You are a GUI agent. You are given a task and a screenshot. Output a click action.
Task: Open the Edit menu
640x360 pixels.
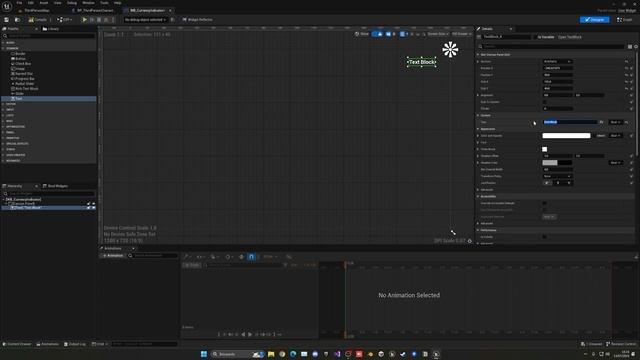click(x=31, y=3)
